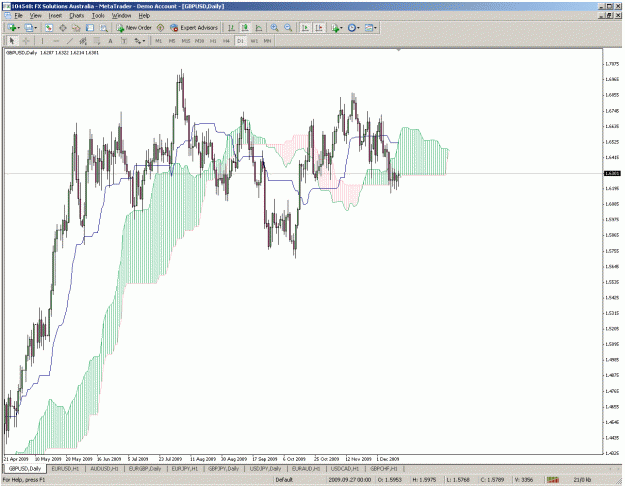Select the Crosshair tool

point(26,41)
